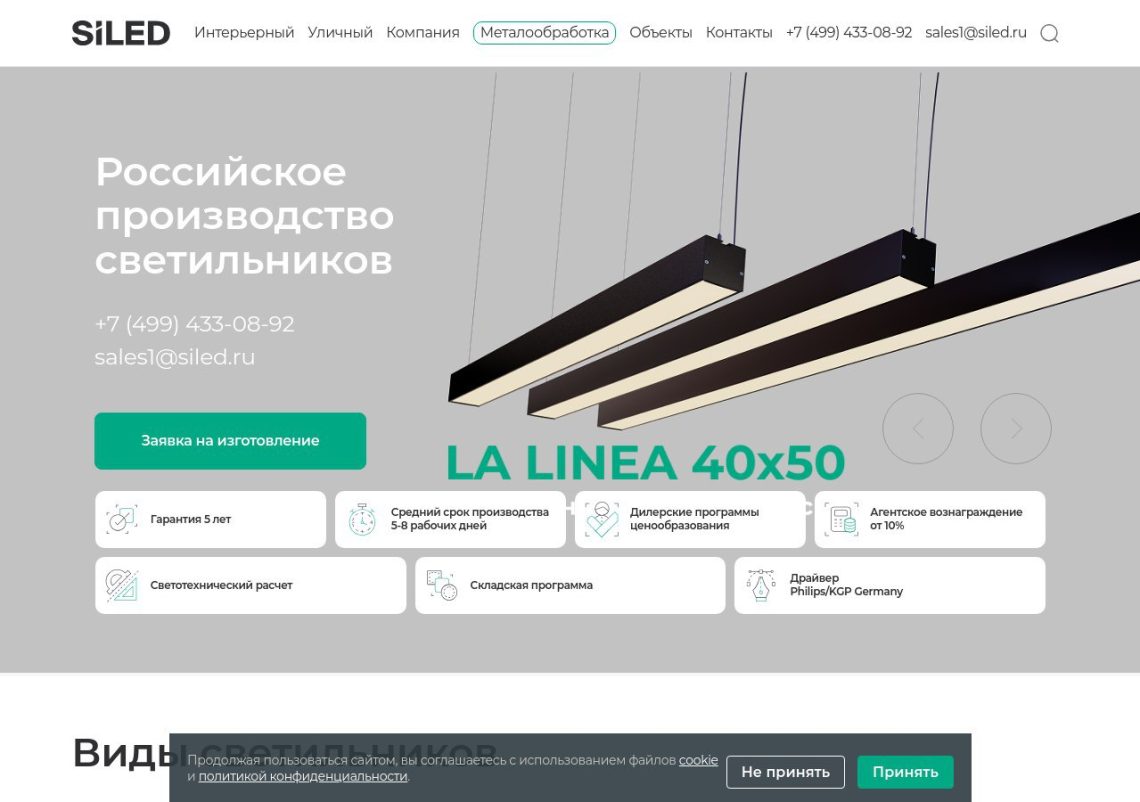This screenshot has height=802, width=1140.
Task: Select the highlighted Металообработка tab
Action: click(546, 32)
